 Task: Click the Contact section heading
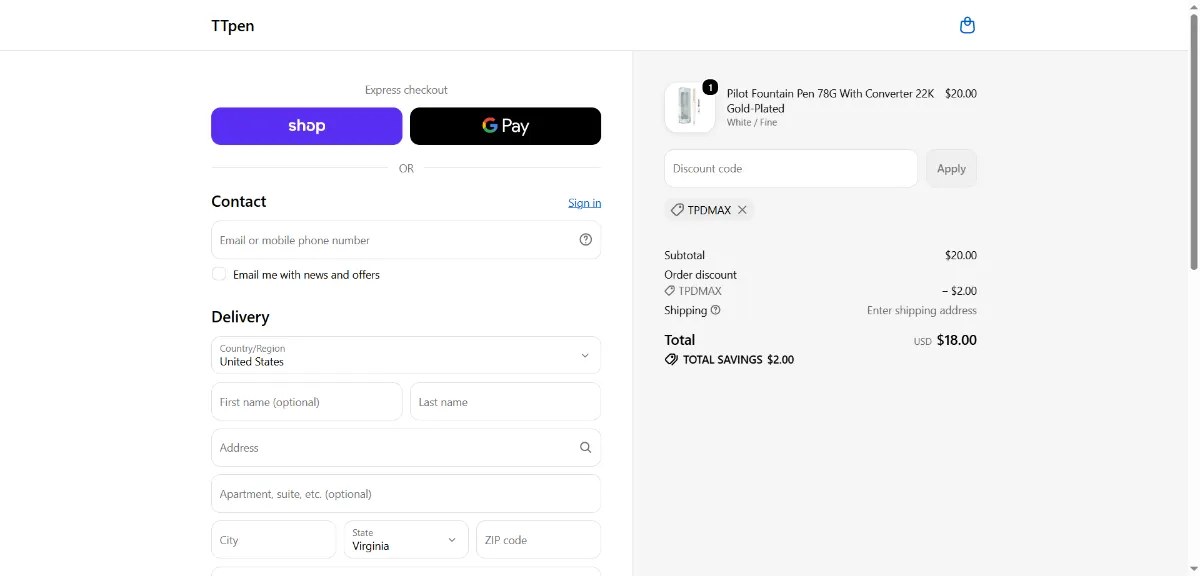[x=239, y=202]
